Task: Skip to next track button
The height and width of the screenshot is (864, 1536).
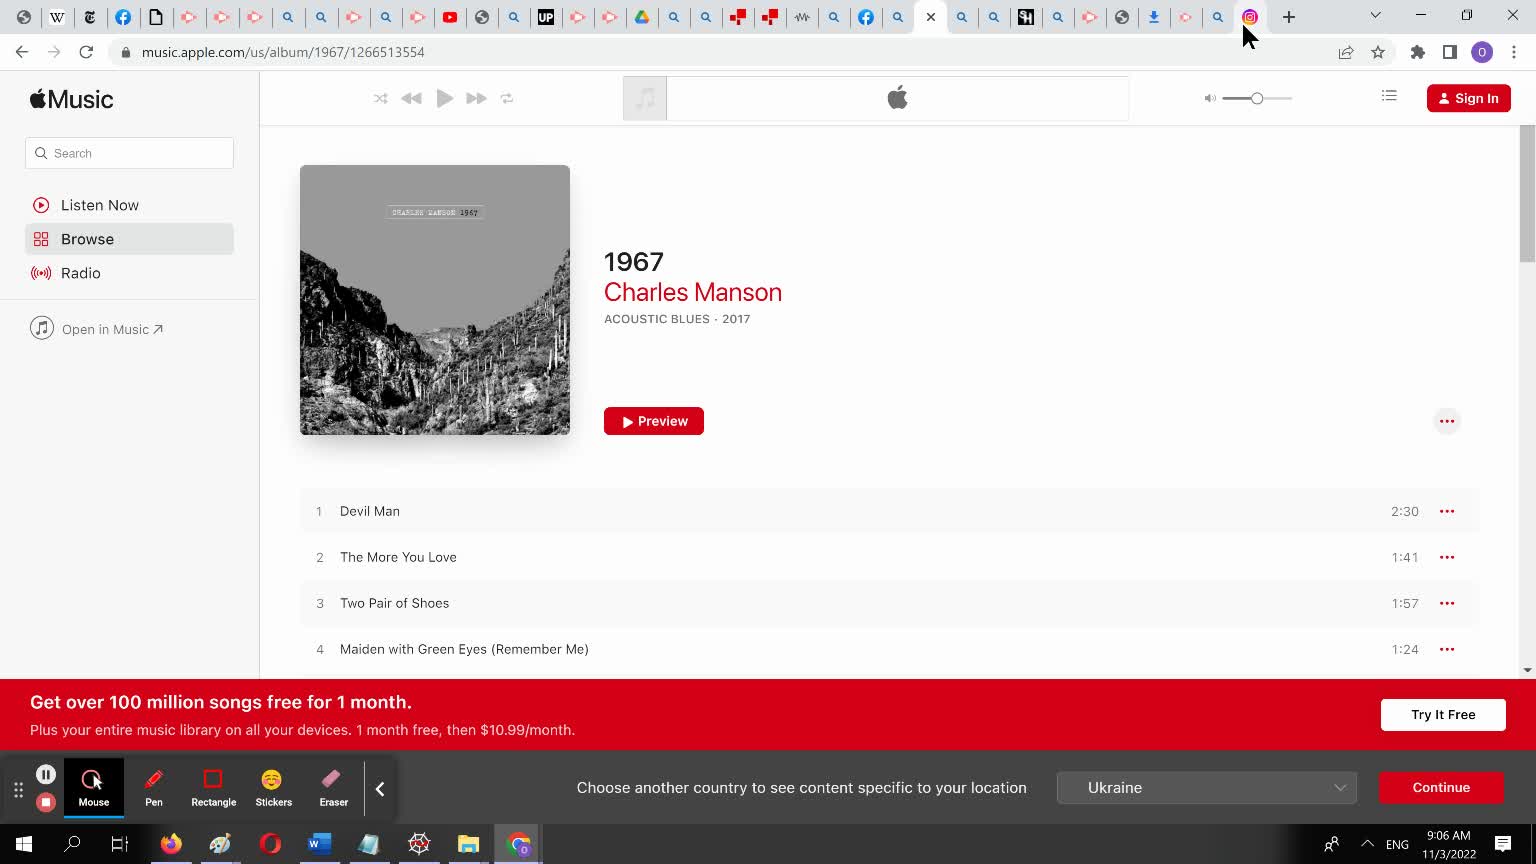Action: point(476,98)
